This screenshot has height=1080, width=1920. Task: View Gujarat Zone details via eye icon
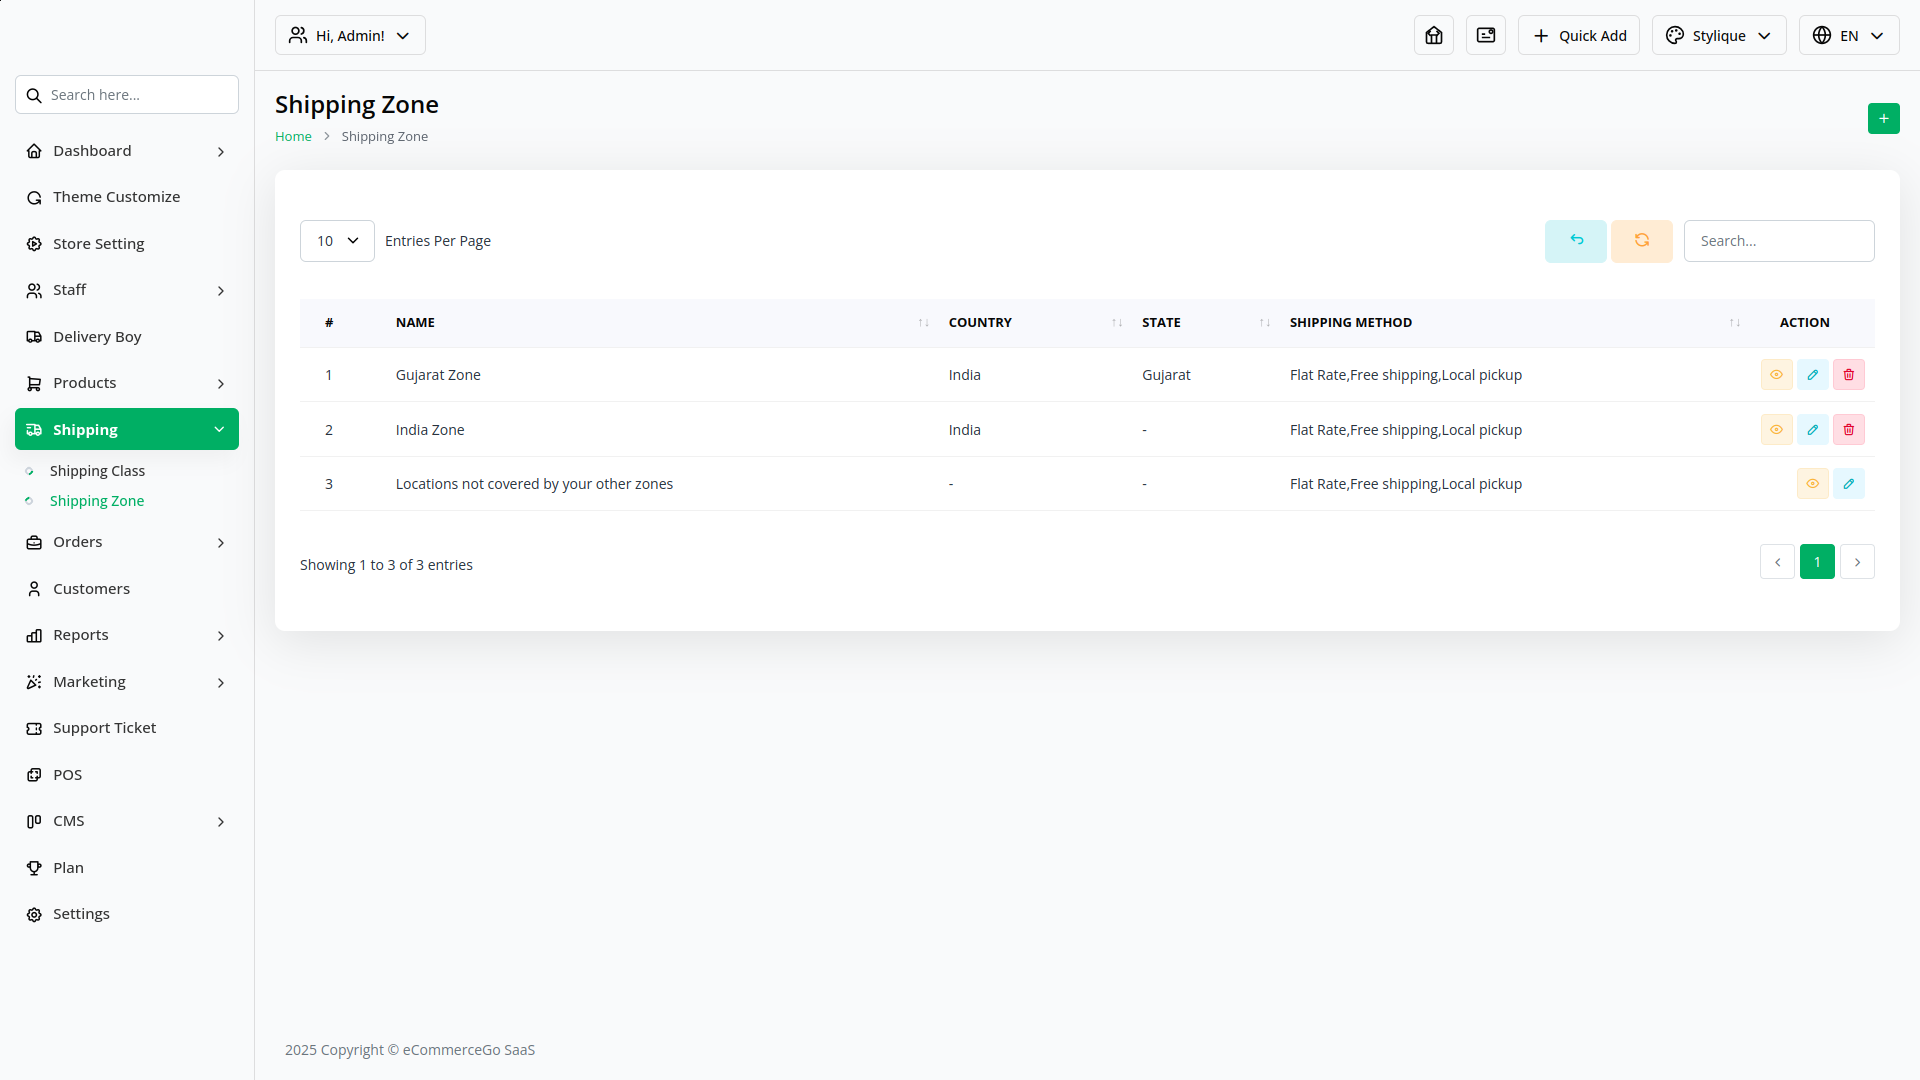click(x=1776, y=375)
